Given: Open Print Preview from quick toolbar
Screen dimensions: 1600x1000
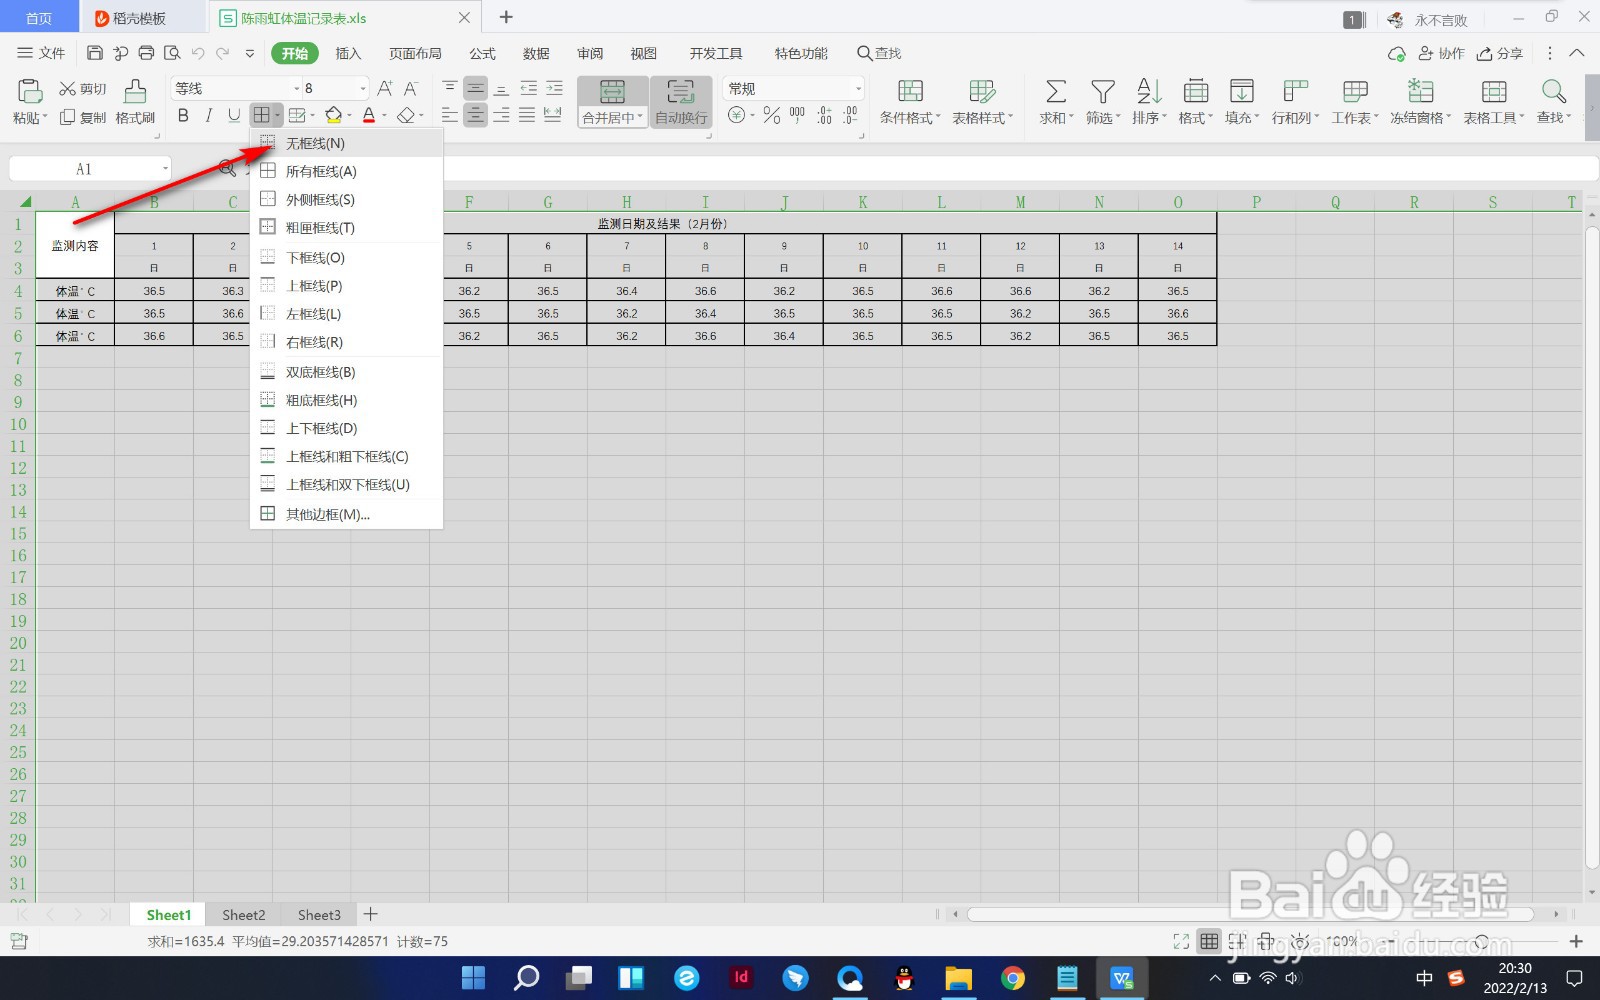Looking at the screenshot, I should pos(172,53).
